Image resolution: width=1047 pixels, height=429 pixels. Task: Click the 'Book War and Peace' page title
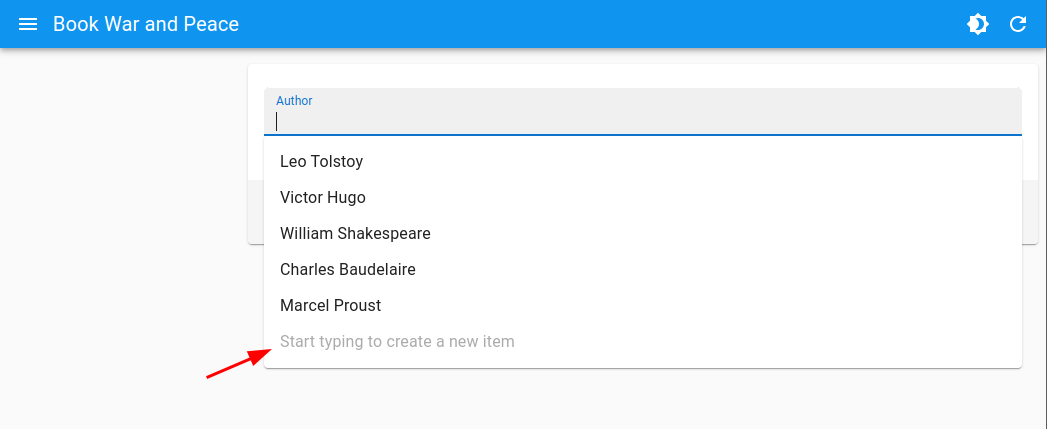coord(146,24)
